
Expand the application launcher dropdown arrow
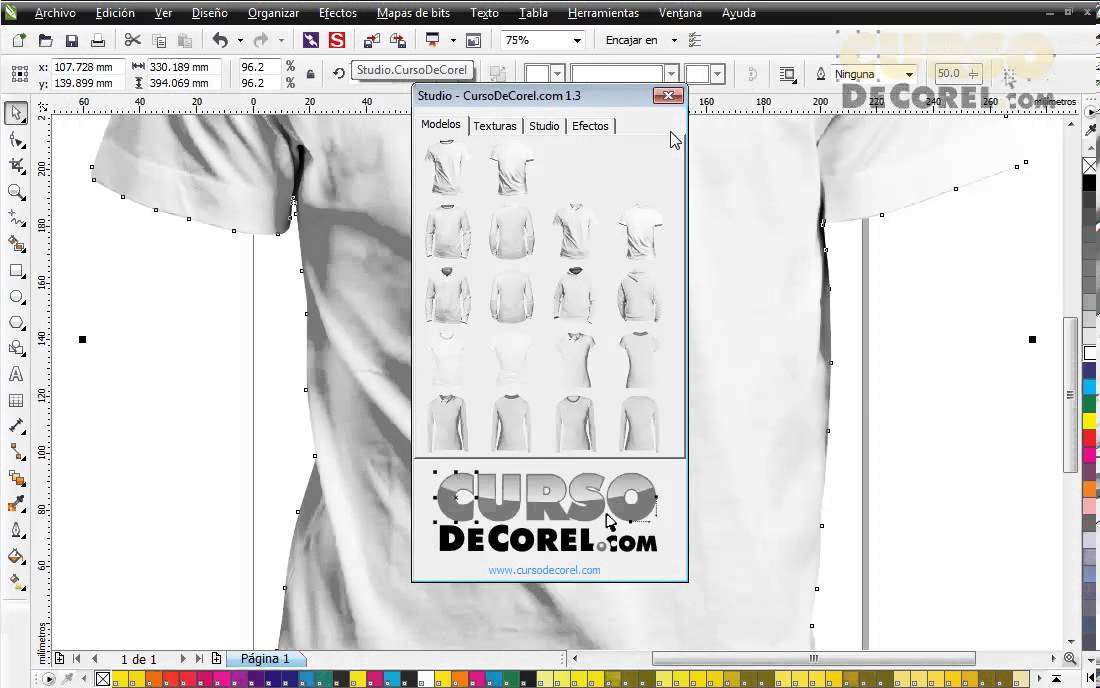(x=452, y=41)
